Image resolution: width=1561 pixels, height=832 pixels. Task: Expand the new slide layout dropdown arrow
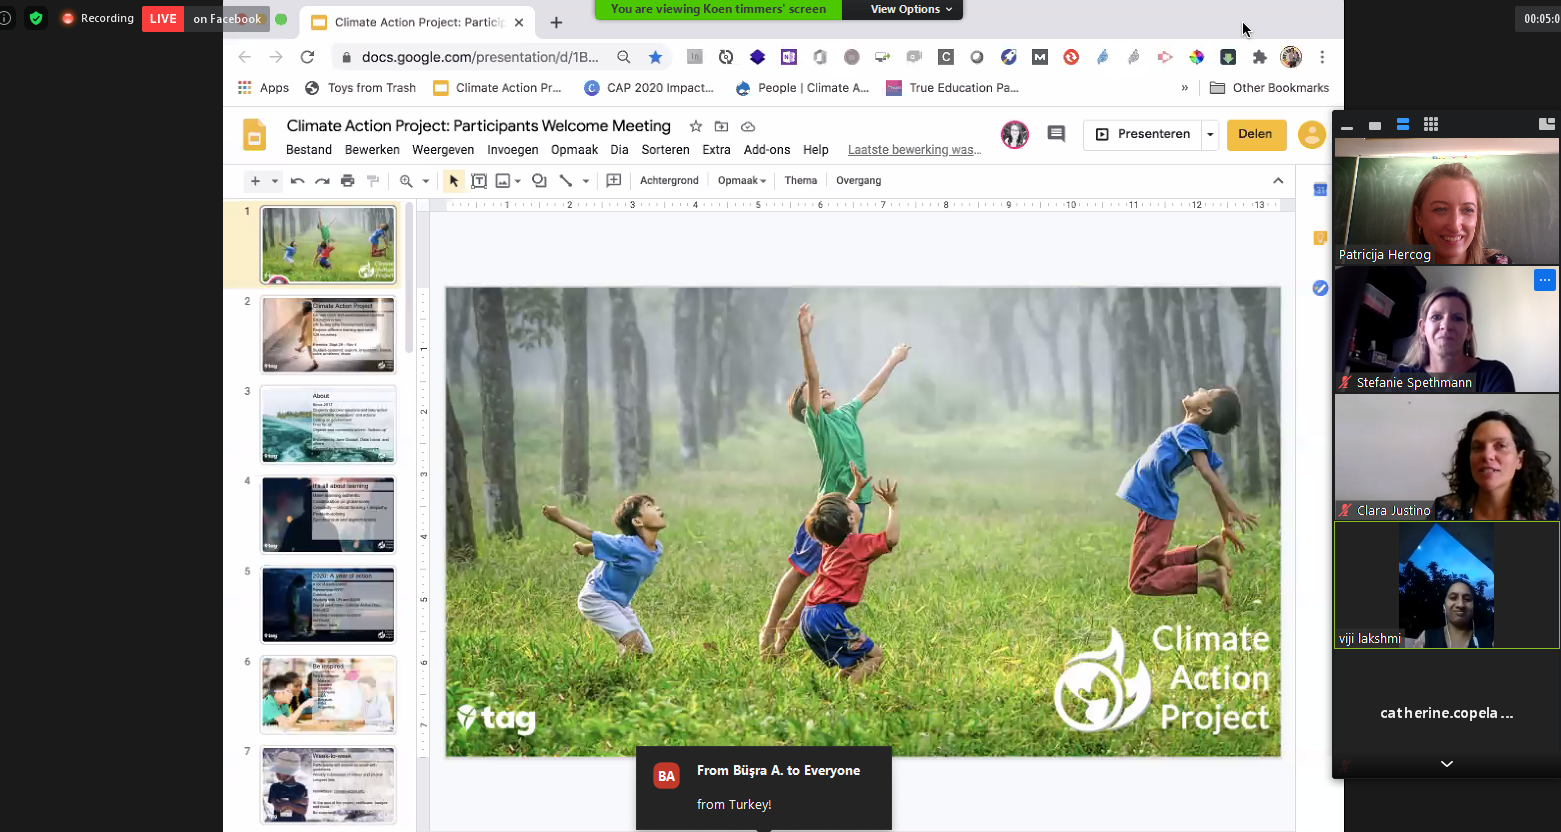tap(274, 181)
